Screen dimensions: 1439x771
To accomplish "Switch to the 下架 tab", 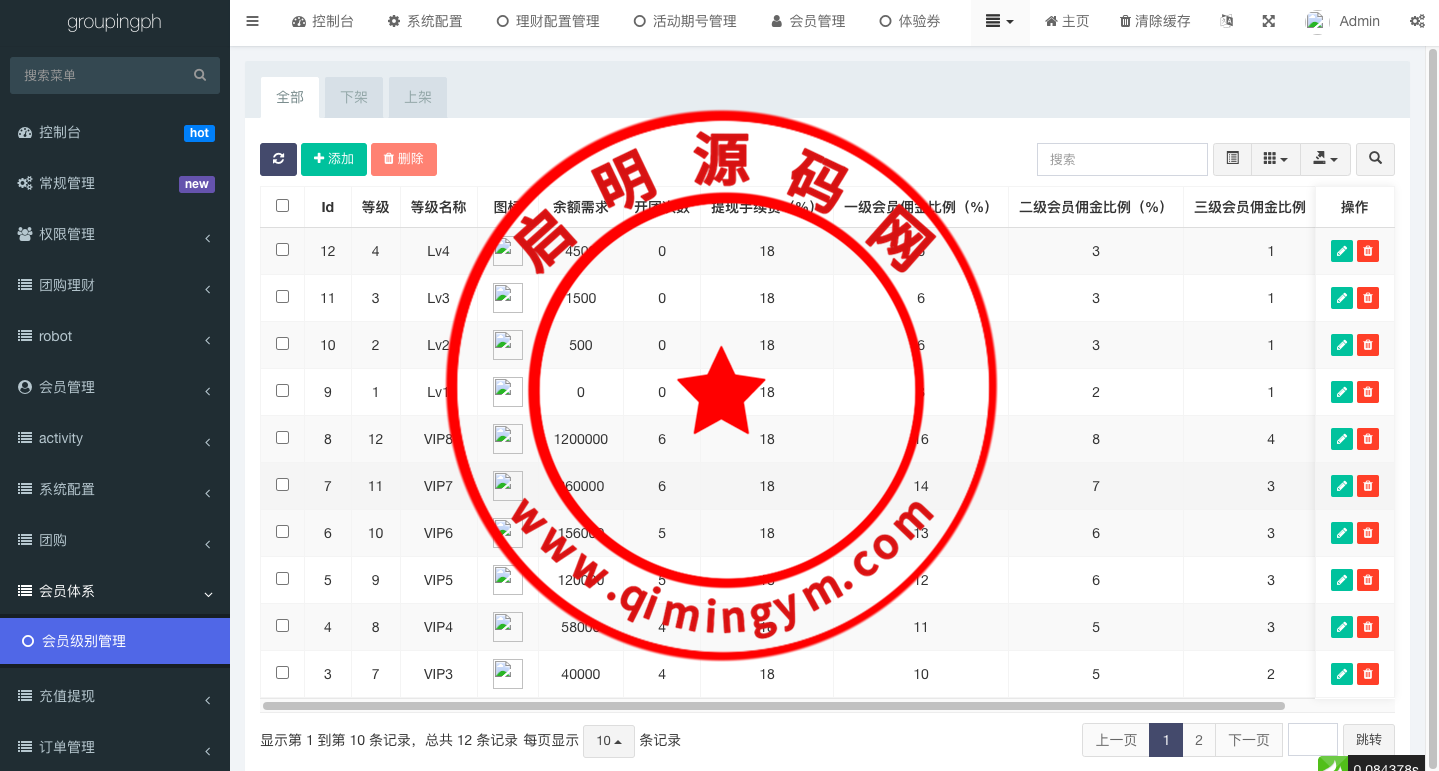I will 354,97.
